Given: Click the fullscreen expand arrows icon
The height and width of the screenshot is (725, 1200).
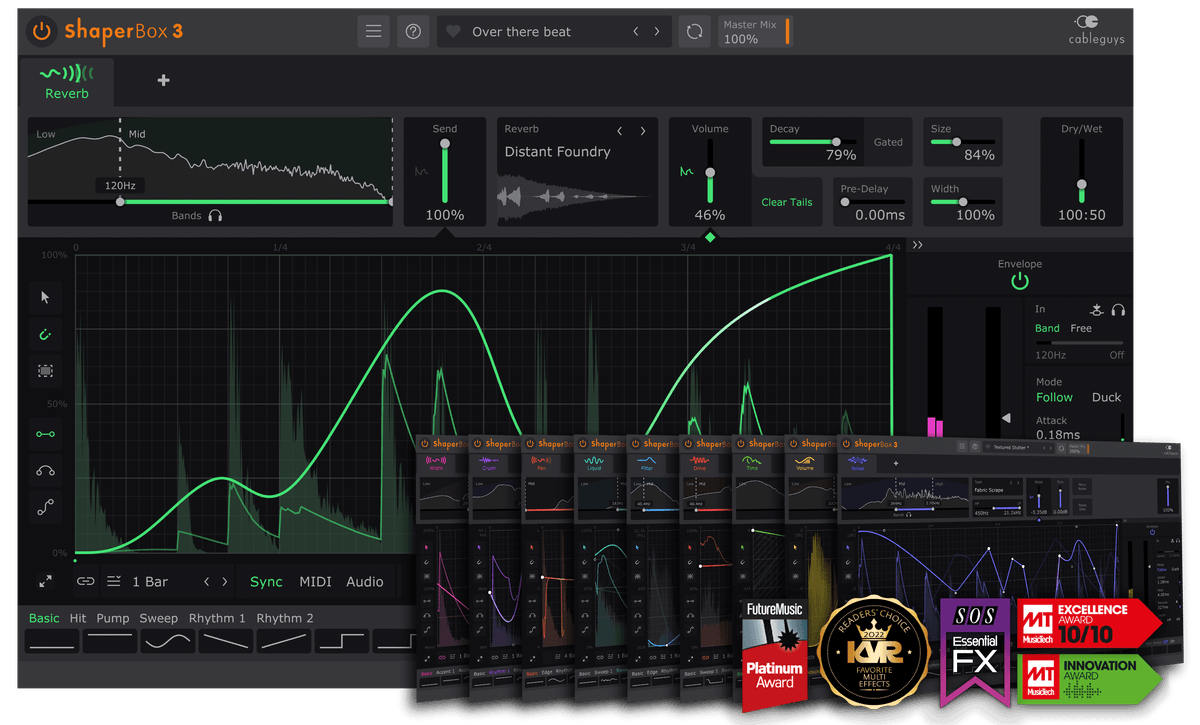Looking at the screenshot, I should tap(45, 581).
